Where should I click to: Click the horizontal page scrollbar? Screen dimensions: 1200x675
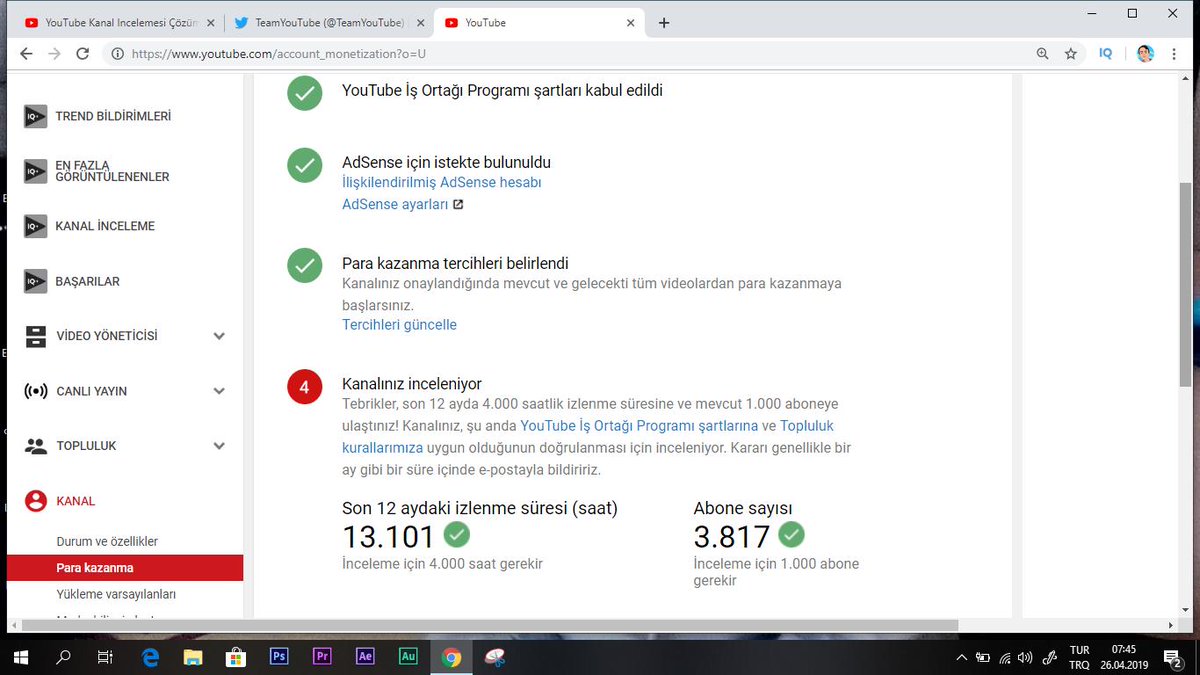(492, 625)
